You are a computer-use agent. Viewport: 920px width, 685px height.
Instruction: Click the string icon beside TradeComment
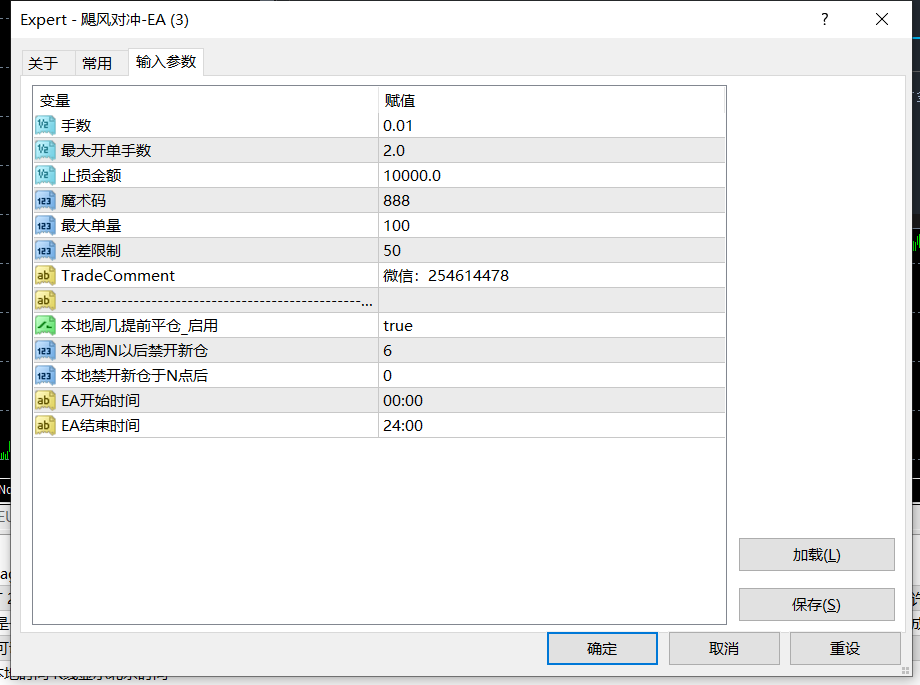coord(45,275)
